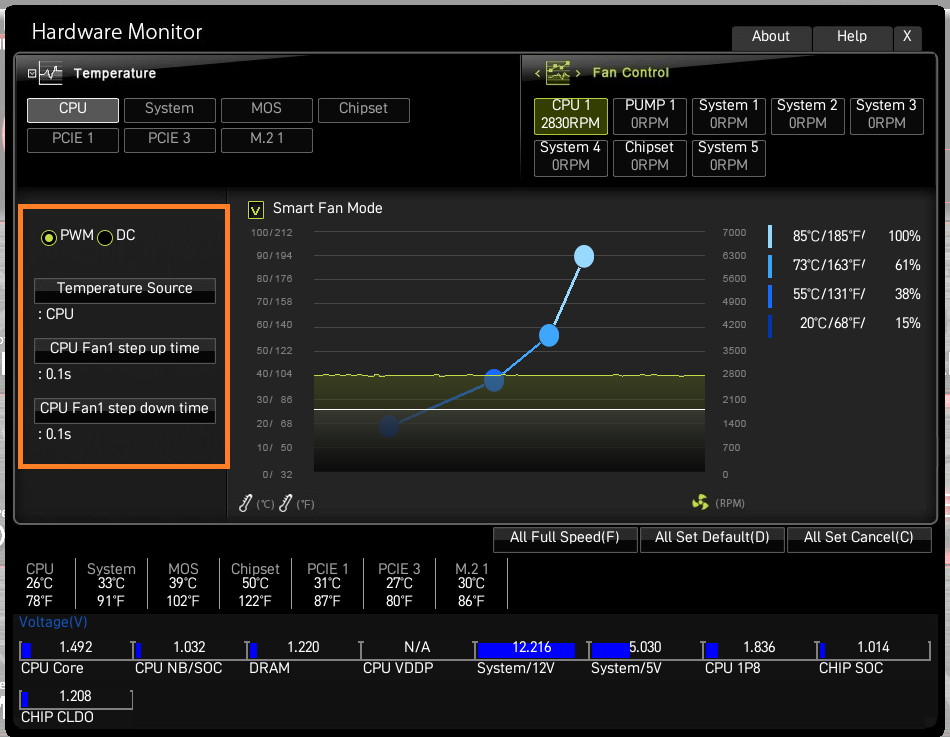
Task: Toggle the Smart Fan Mode checkbox
Action: click(256, 210)
